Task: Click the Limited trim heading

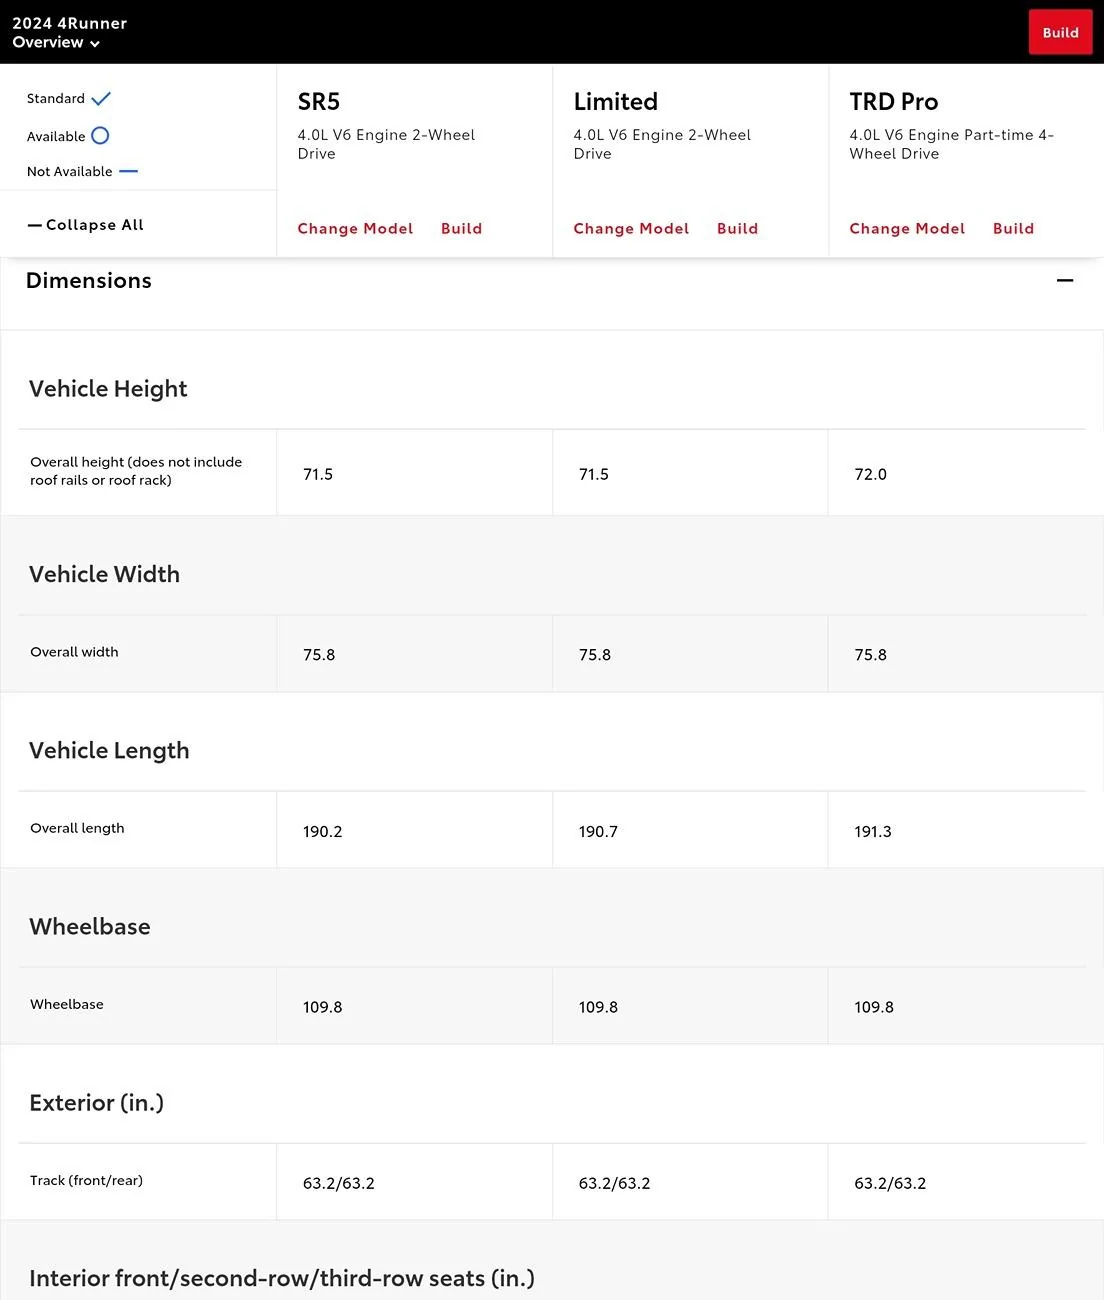Action: [x=616, y=102]
